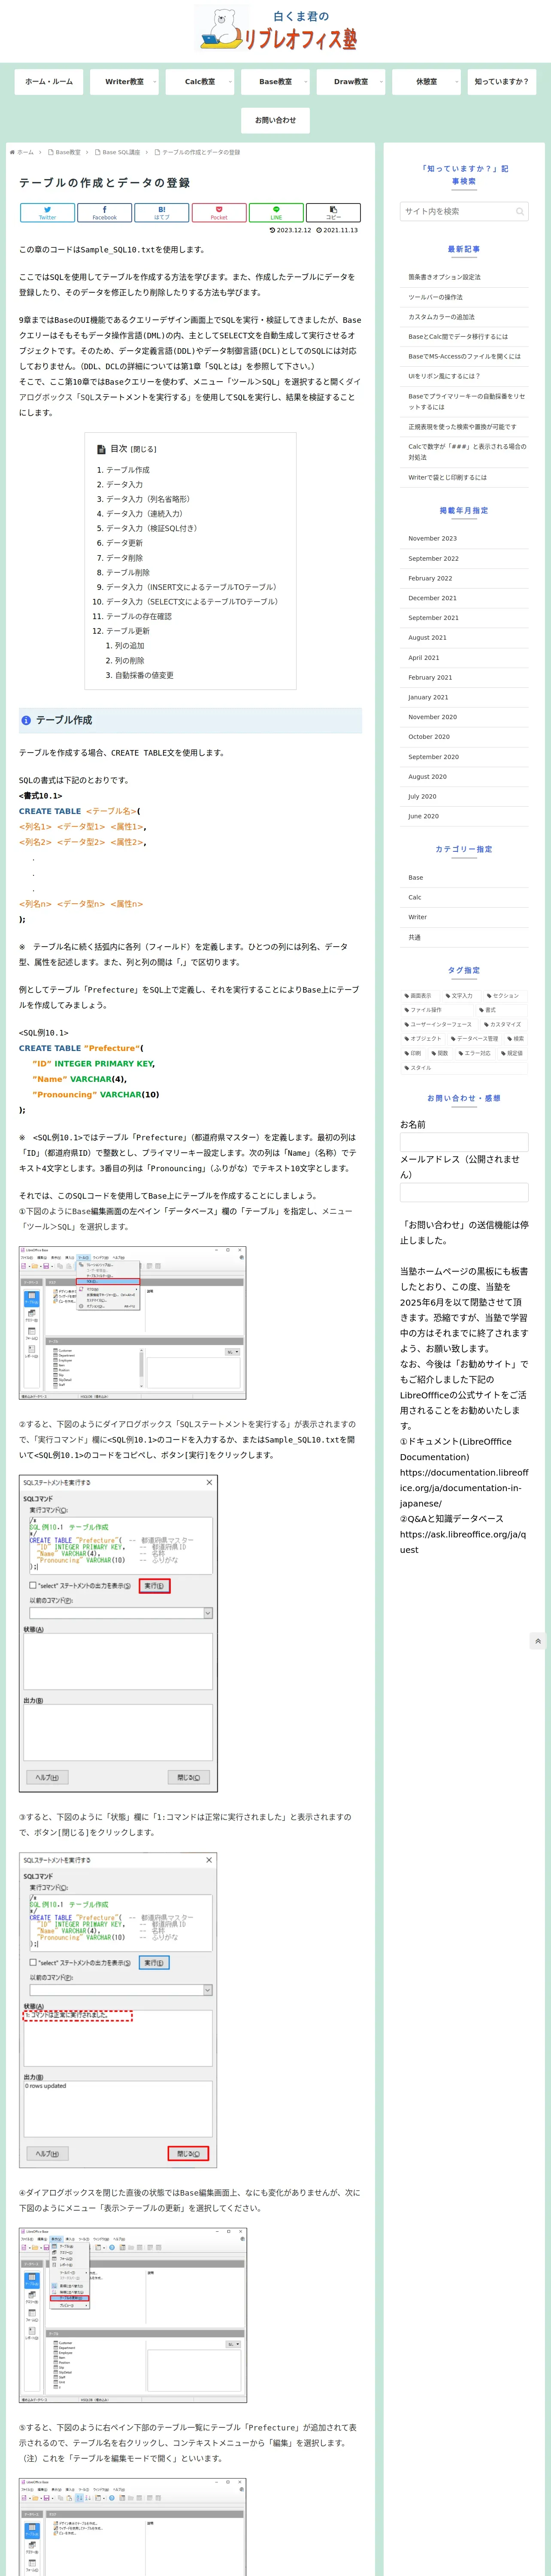
Task: Expand the Base教室 menu
Action: 276,82
